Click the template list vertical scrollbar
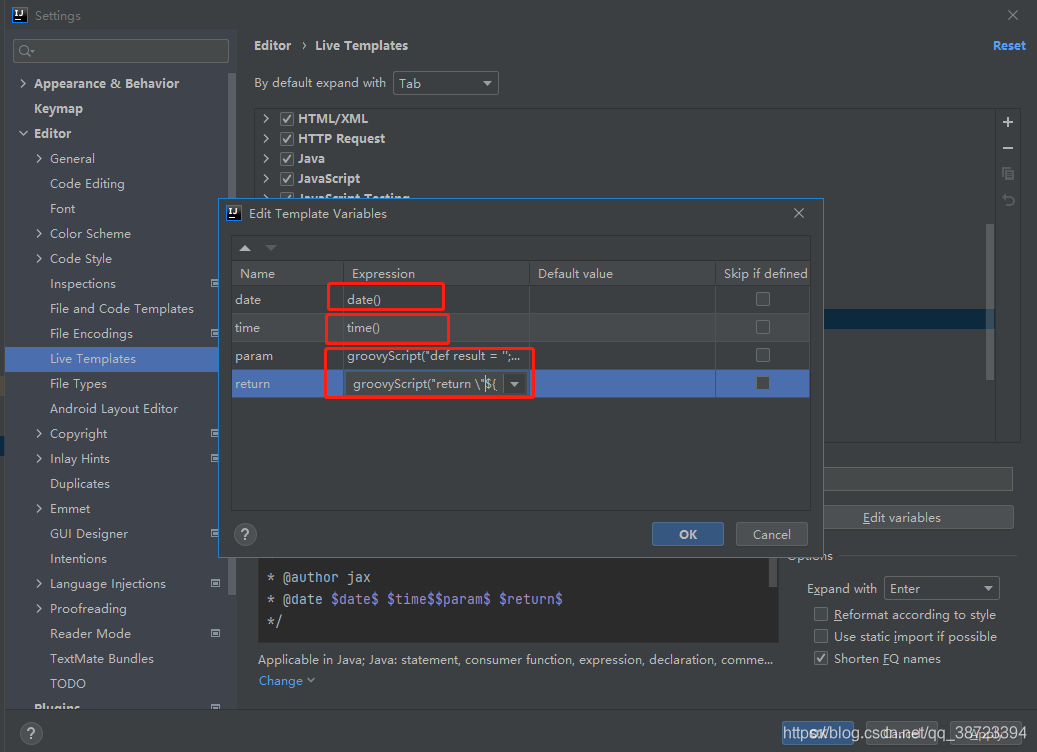 (x=989, y=301)
